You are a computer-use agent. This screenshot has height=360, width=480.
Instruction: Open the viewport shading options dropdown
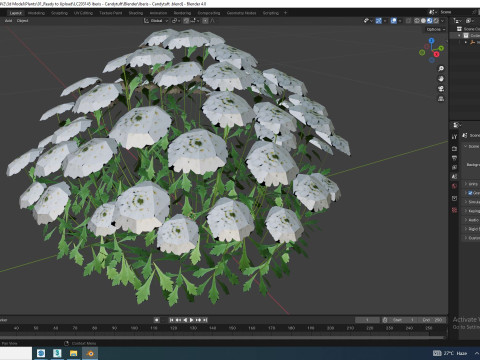442,21
